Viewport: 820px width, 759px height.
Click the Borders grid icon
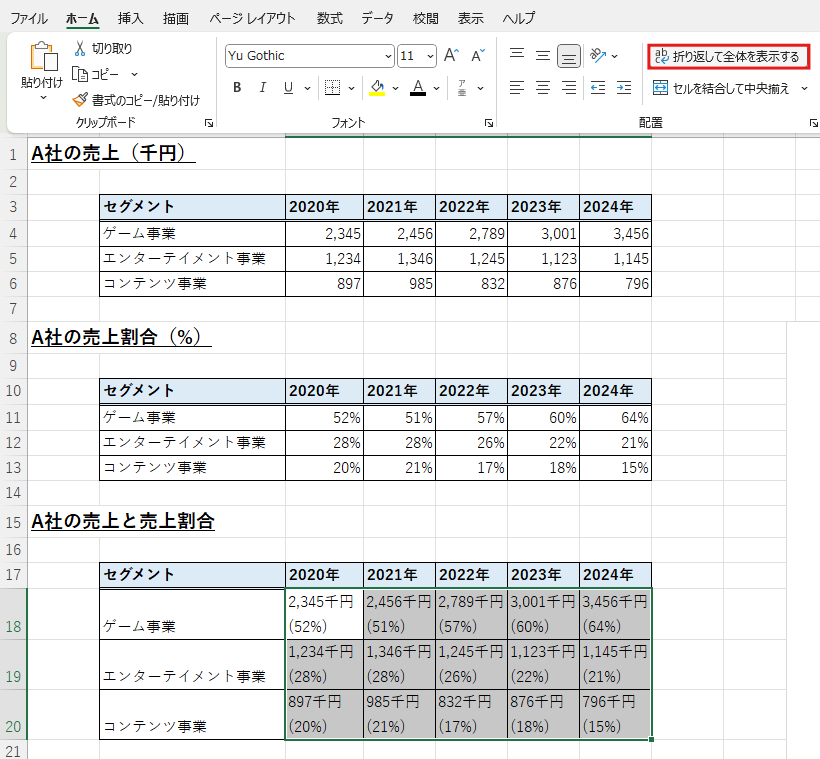pyautogui.click(x=333, y=88)
